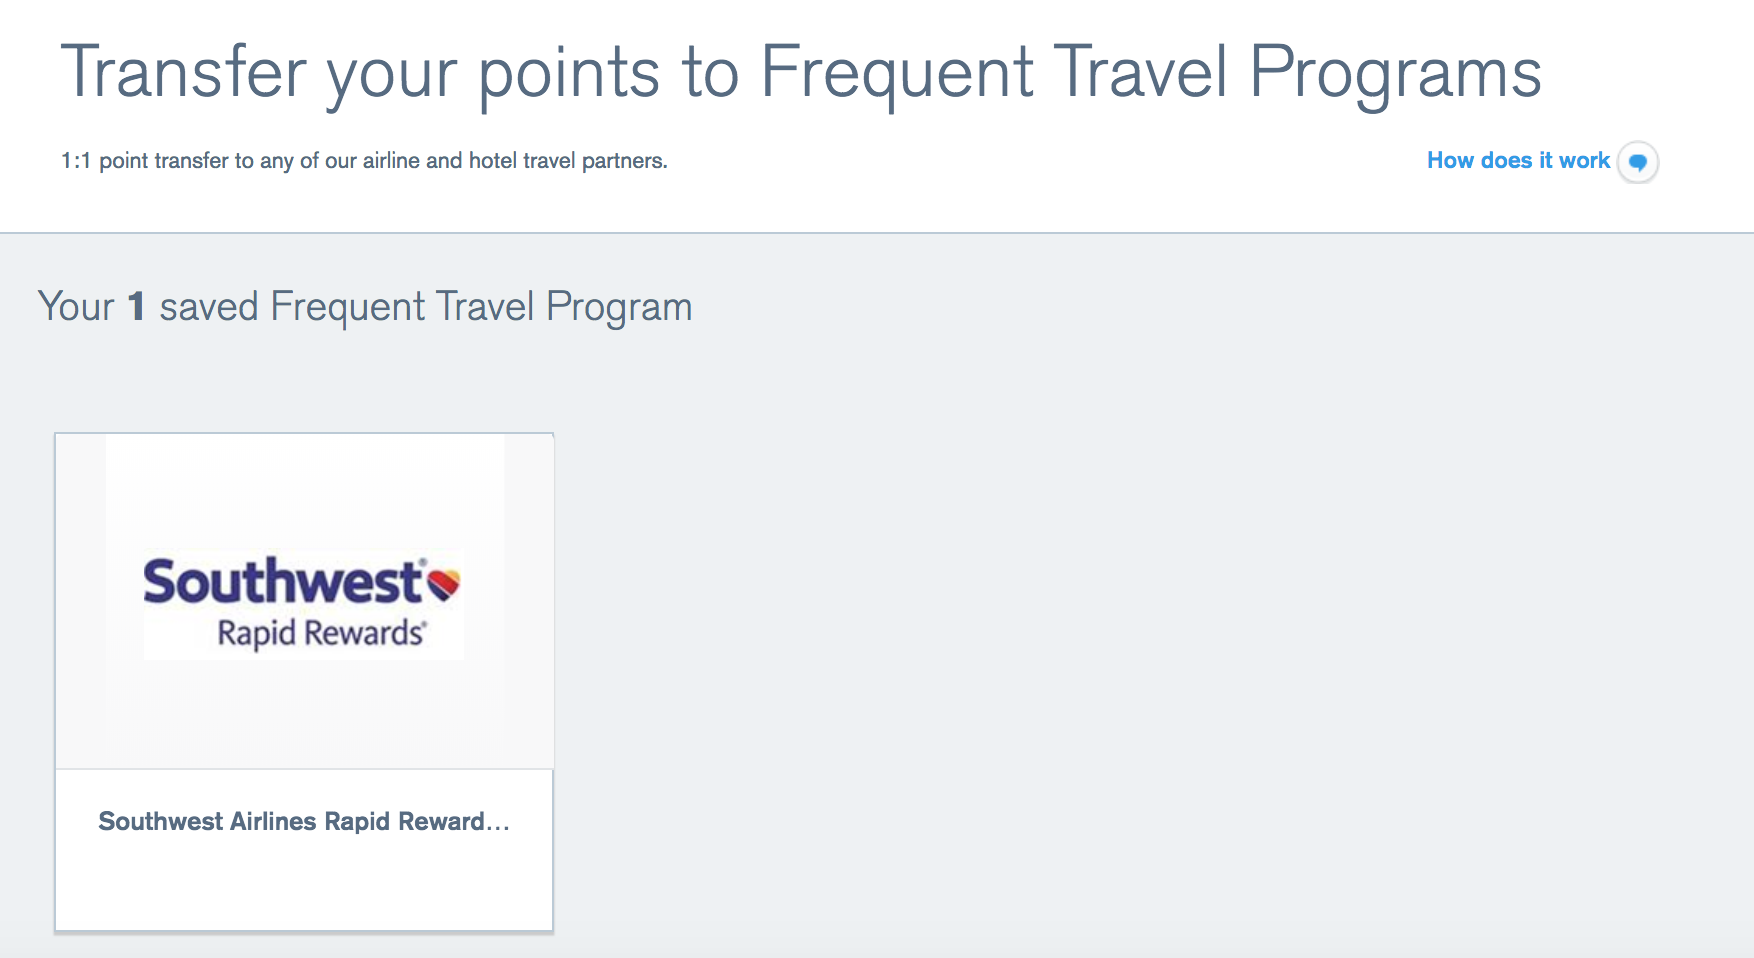Open the "How does it work" link
1754x958 pixels.
[1518, 161]
